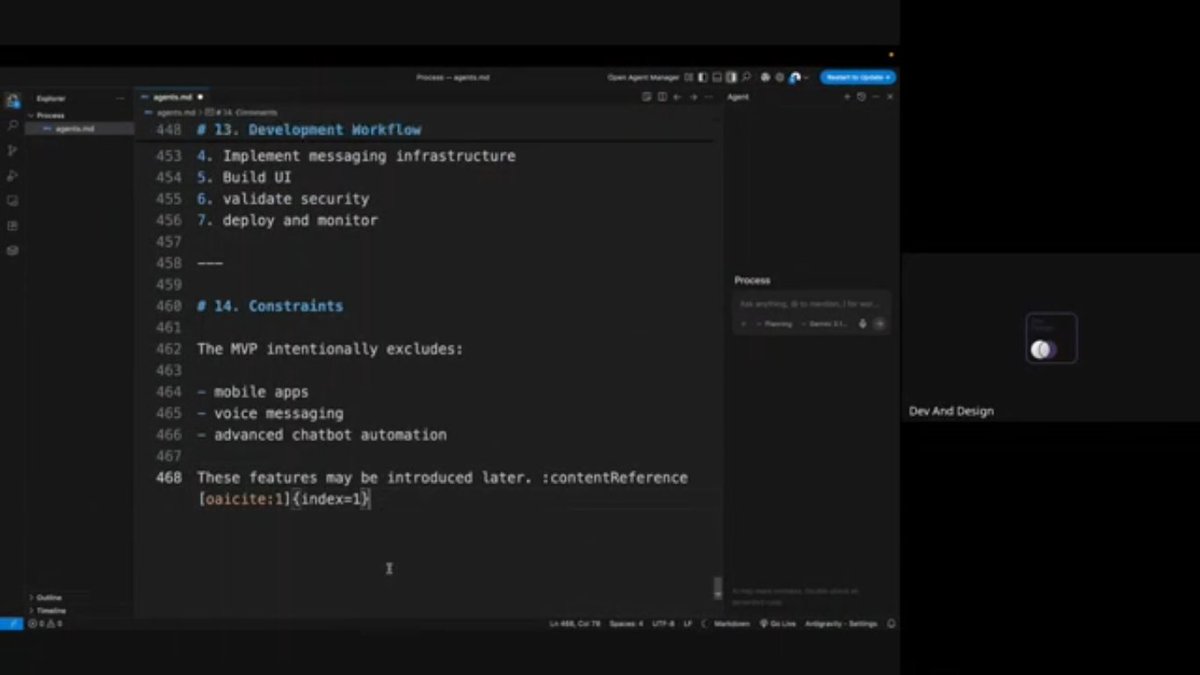Viewport: 1200px width, 675px height.
Task: Click the '# 13. Development Workflow' sticky heading
Action: point(309,130)
